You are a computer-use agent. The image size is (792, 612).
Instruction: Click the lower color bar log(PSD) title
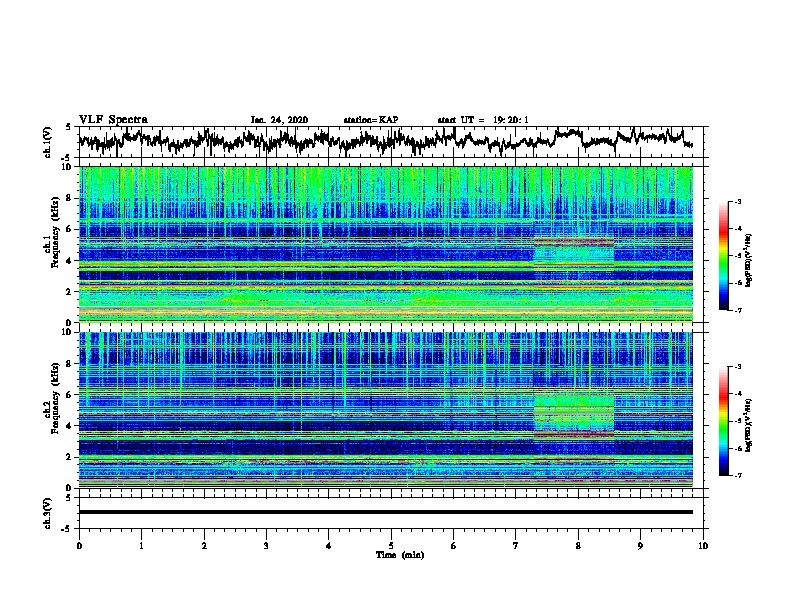click(x=748, y=425)
